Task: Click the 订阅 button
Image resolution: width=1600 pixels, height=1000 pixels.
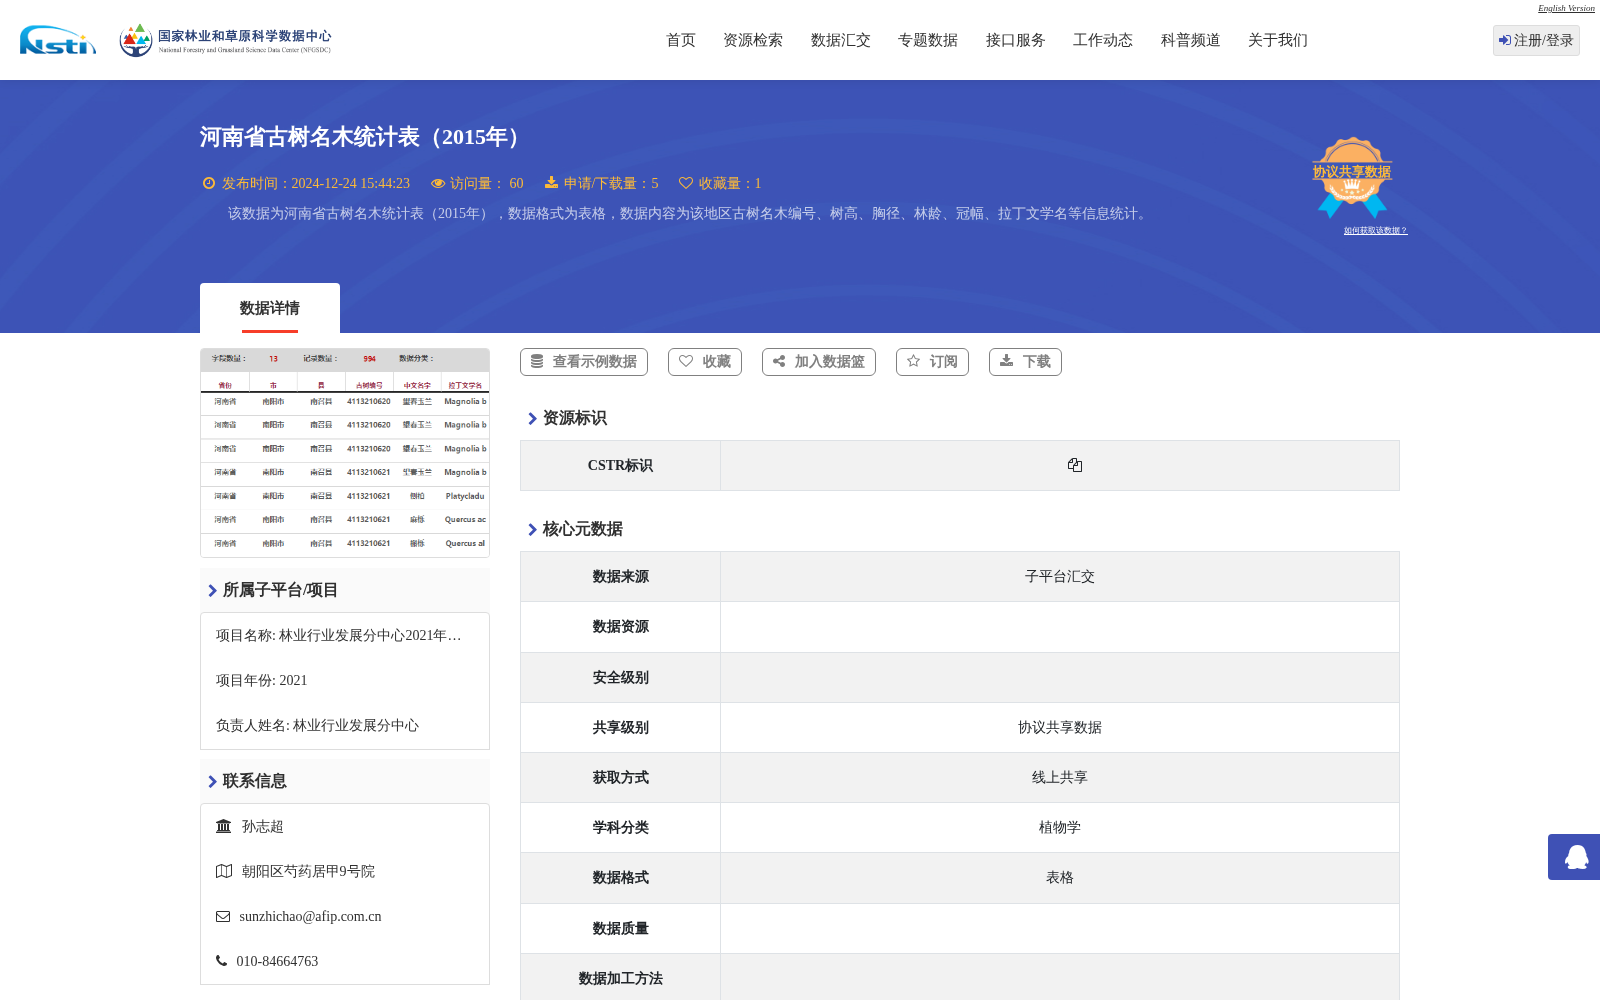Action: [932, 362]
